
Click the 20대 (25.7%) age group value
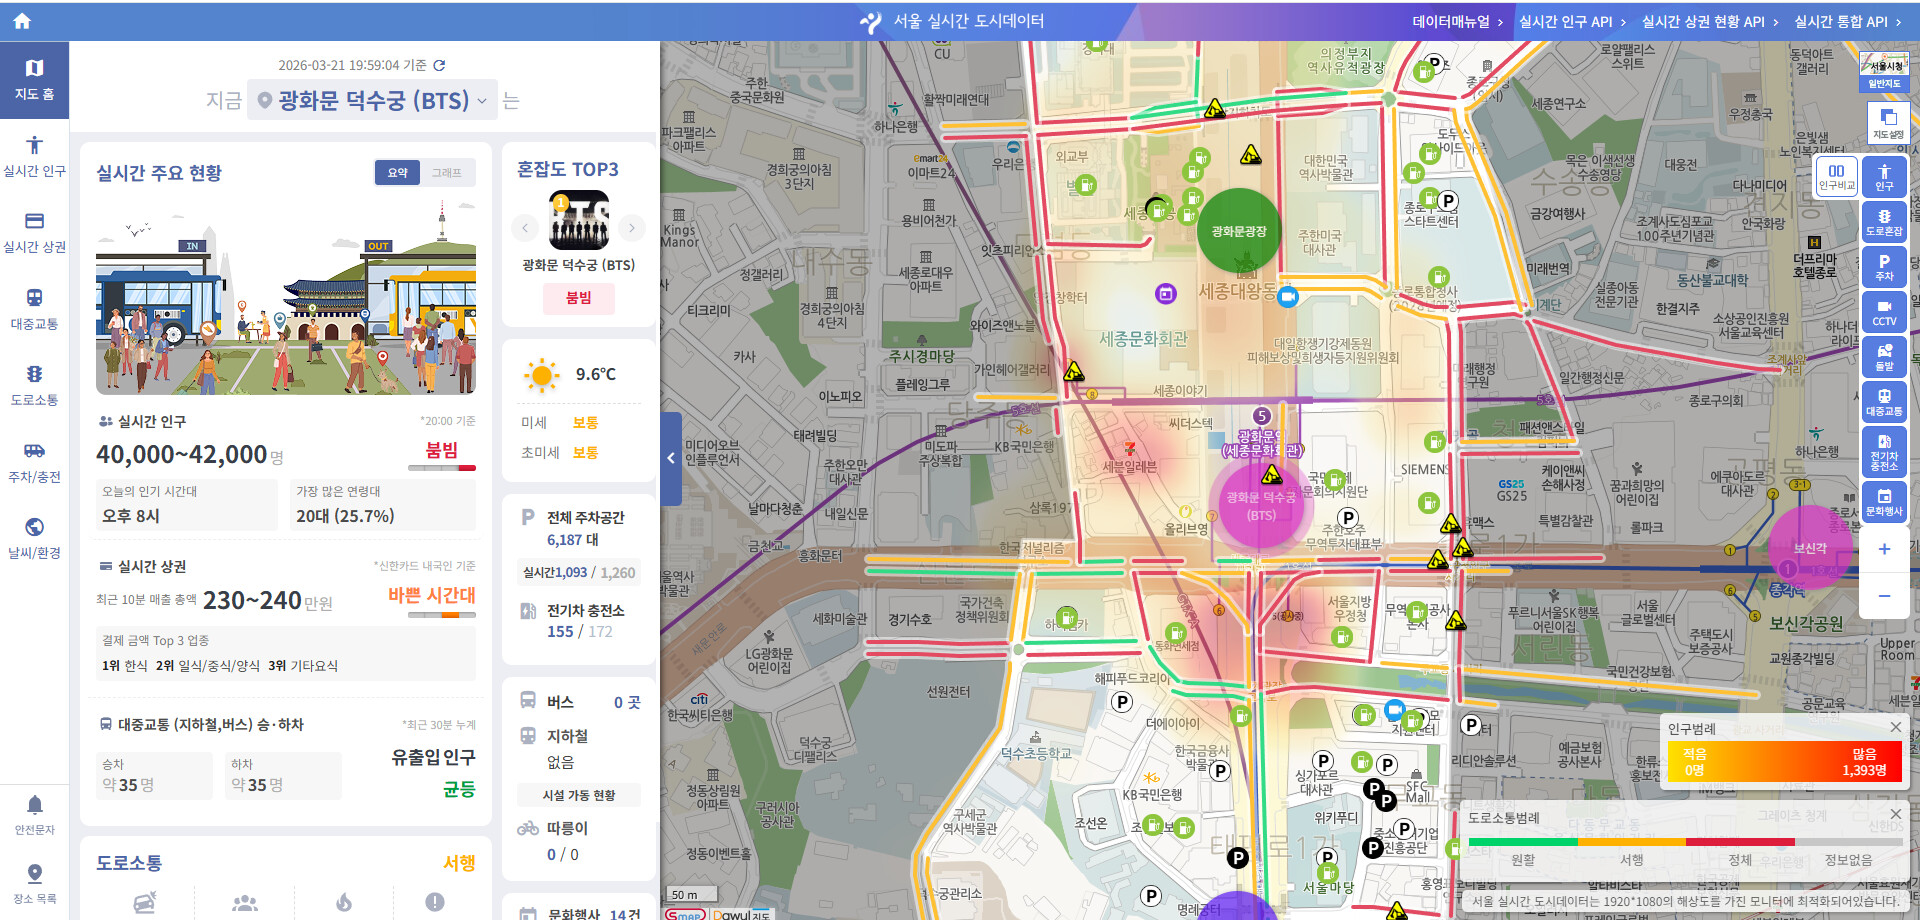coord(345,516)
